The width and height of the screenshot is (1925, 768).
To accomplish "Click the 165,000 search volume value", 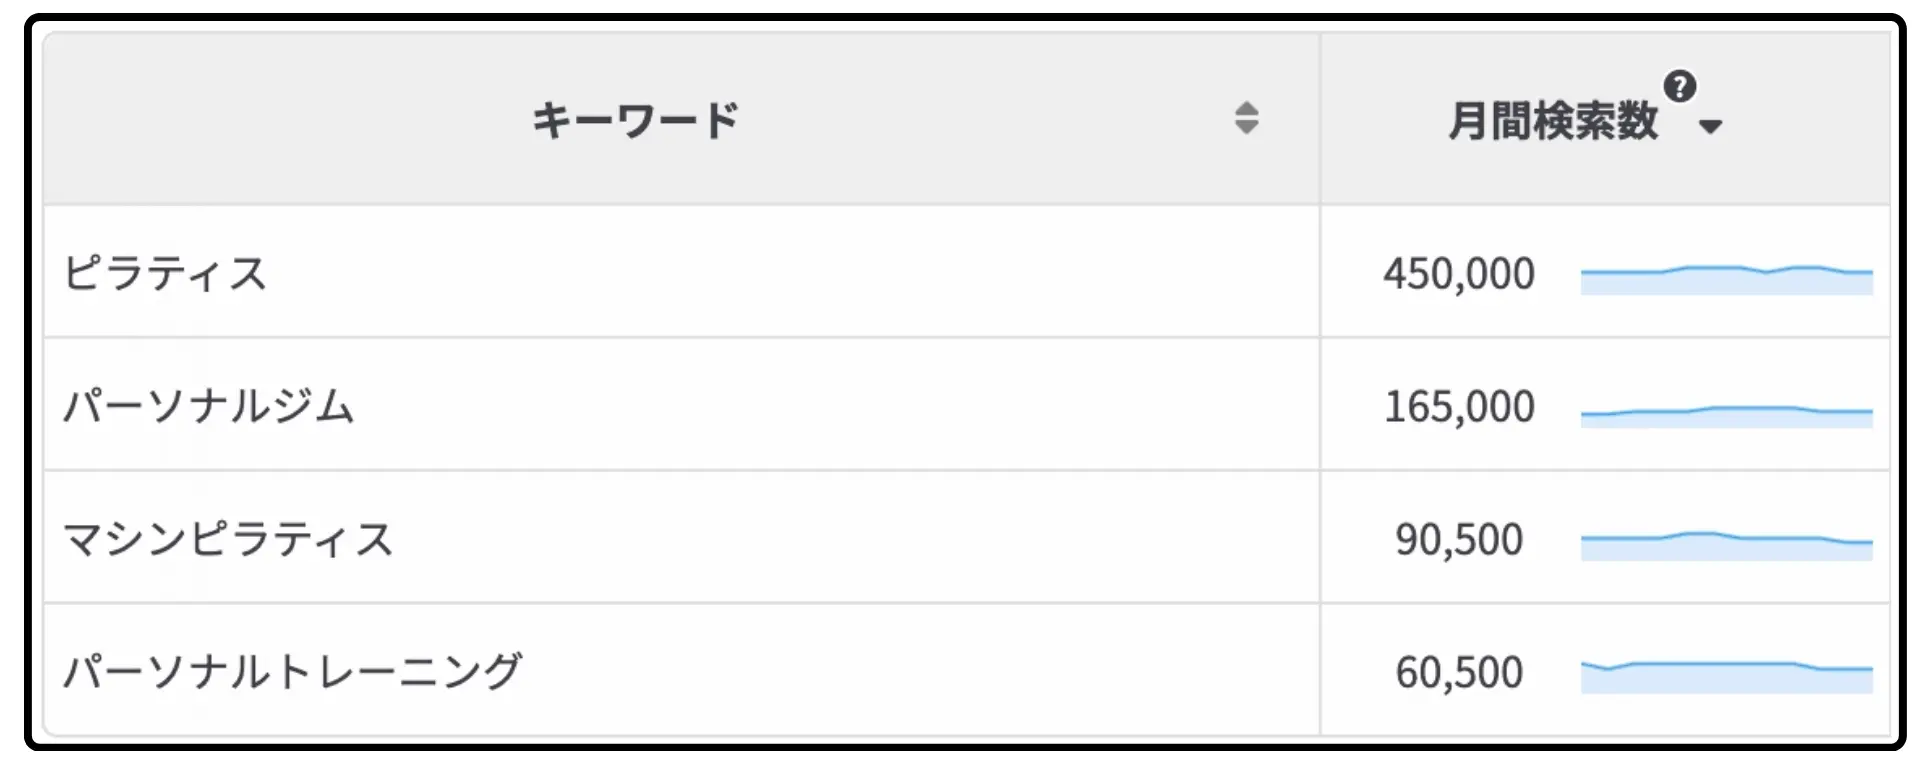I will (x=1459, y=407).
